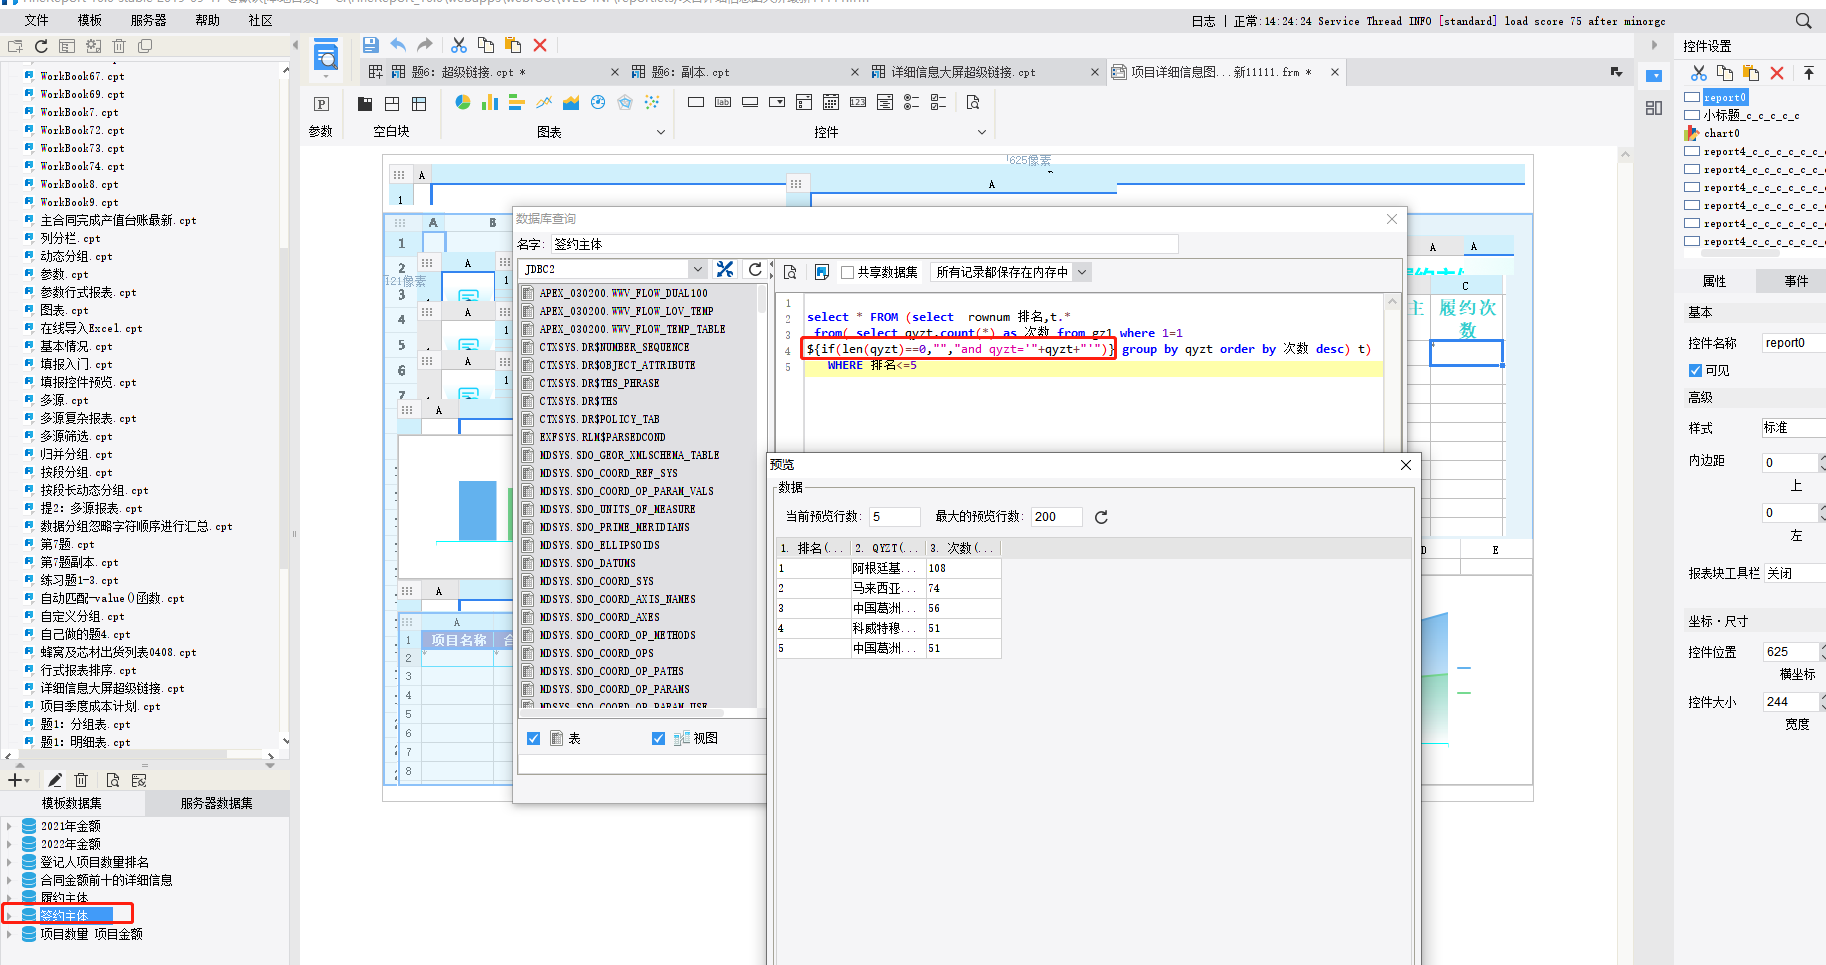The image size is (1826, 965).
Task: Open the 服务器 menu
Action: [148, 20]
